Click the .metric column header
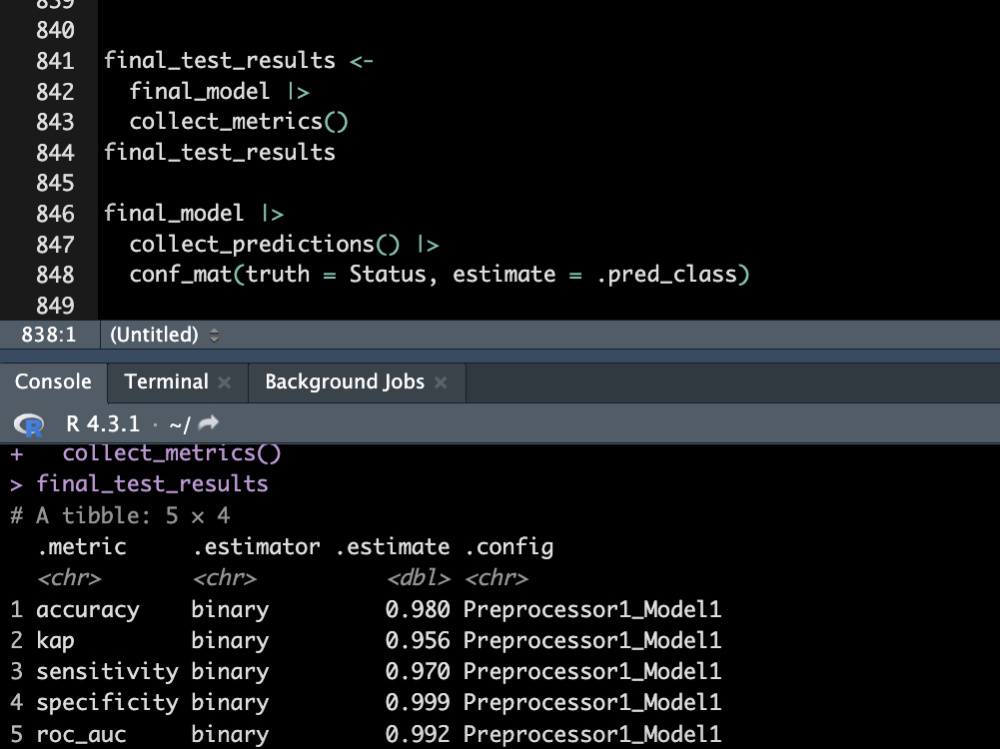Screen dimensions: 1000x749 coord(82,547)
